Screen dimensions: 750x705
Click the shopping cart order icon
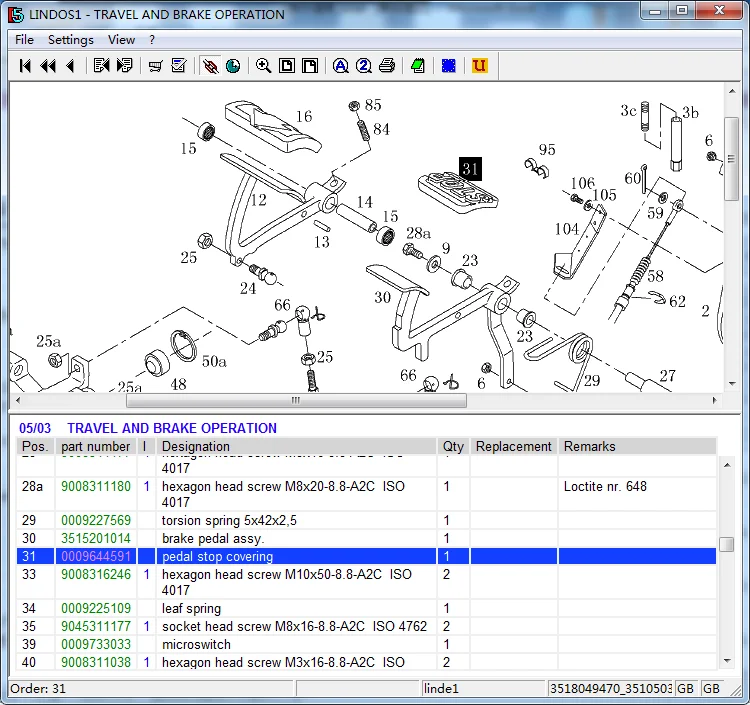[x=155, y=66]
